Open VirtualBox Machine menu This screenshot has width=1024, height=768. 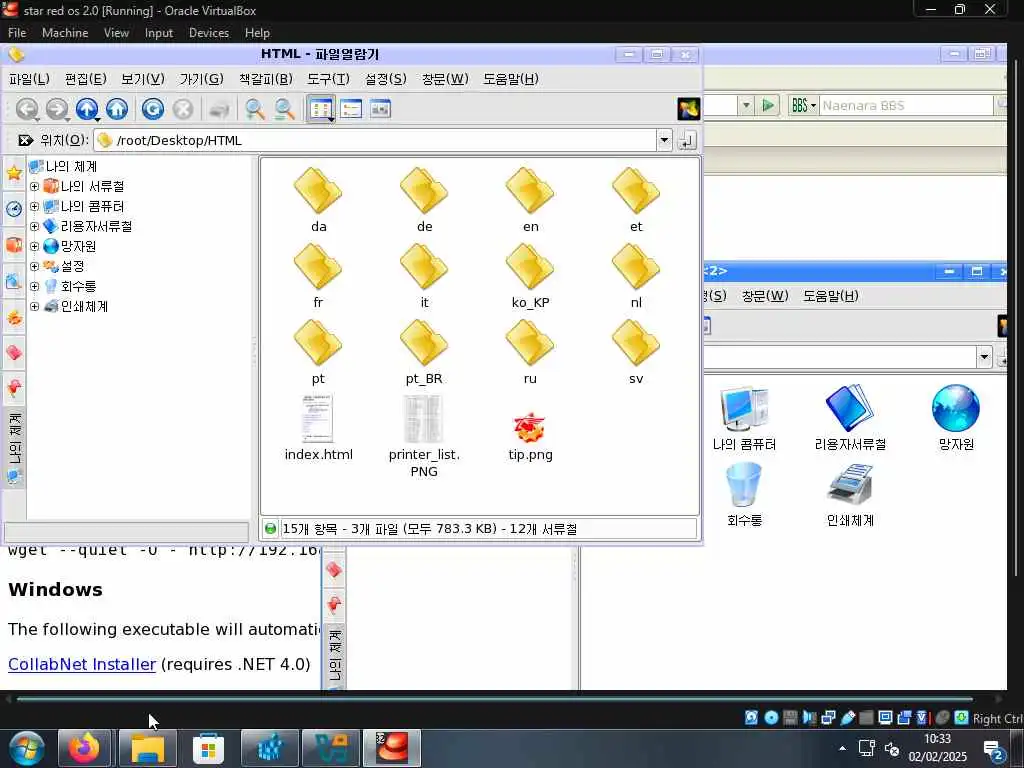[x=65, y=33]
